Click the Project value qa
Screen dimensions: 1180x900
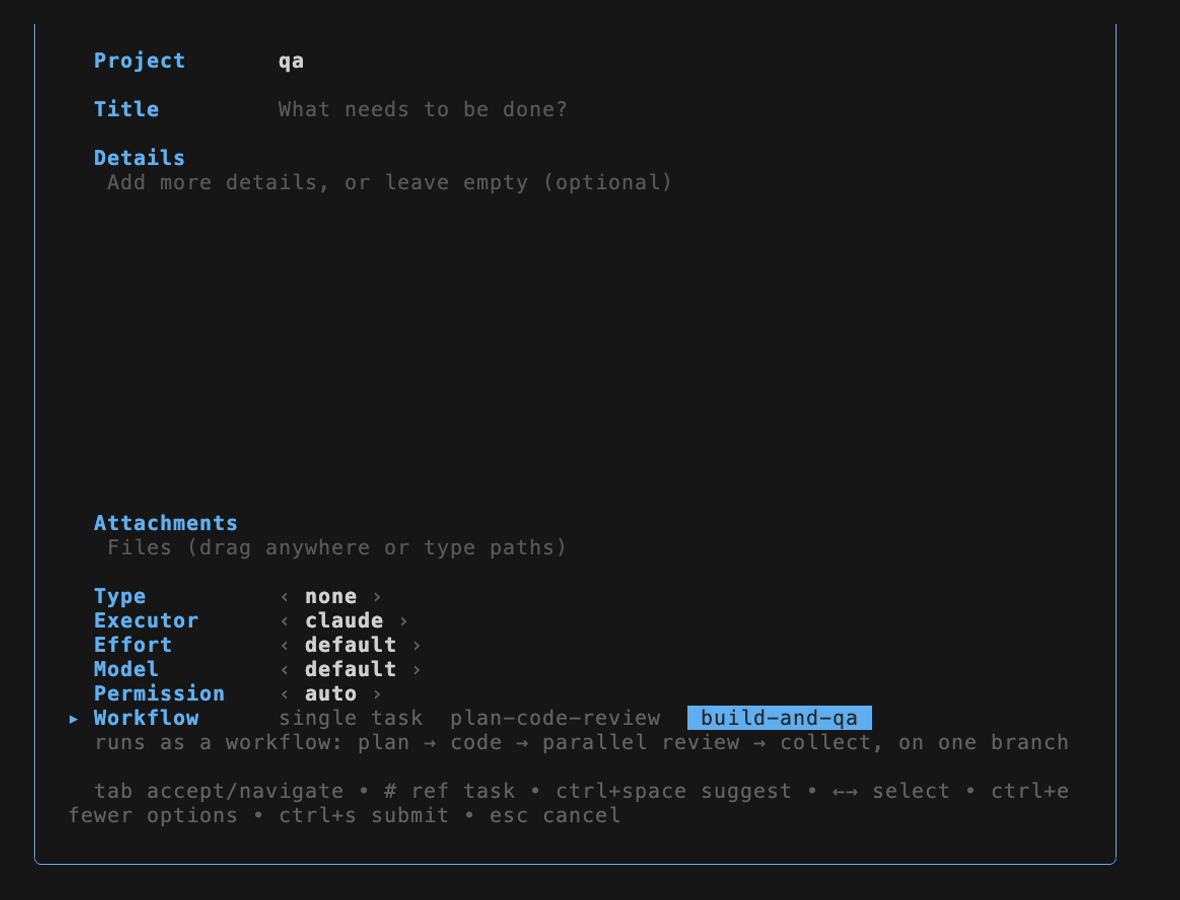click(291, 61)
